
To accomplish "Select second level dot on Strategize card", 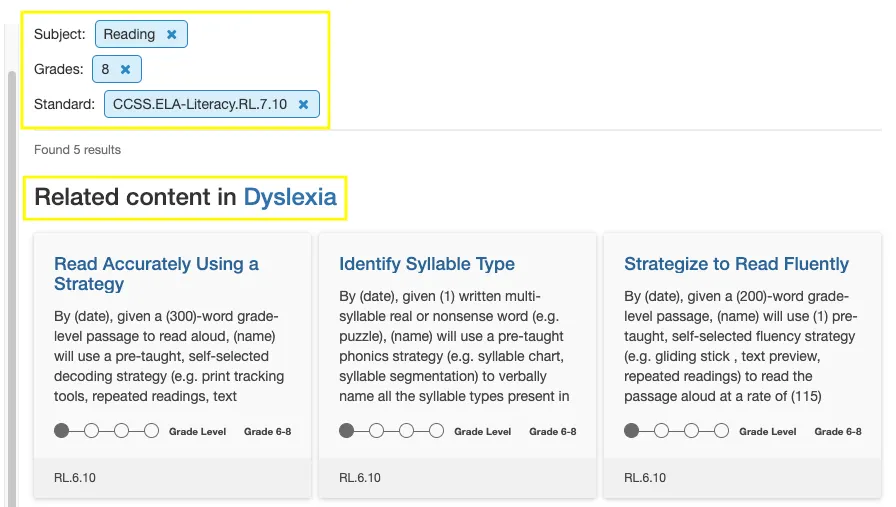I will point(662,431).
